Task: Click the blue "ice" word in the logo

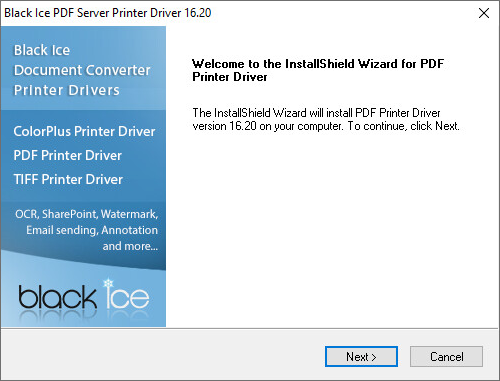Action: [x=127, y=297]
